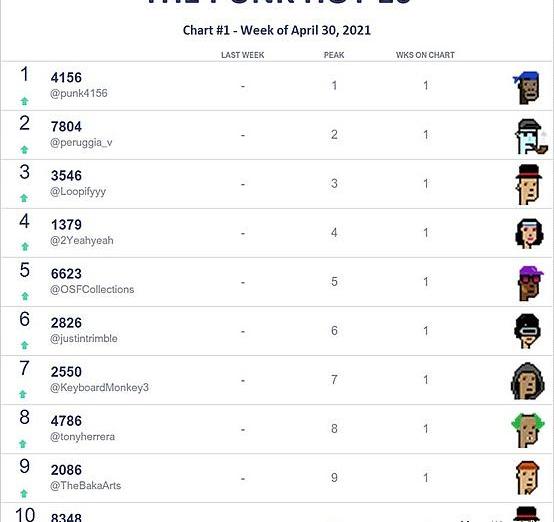554x522 pixels.
Task: Select the VR headset punk 2826 avatar
Action: tap(528, 331)
